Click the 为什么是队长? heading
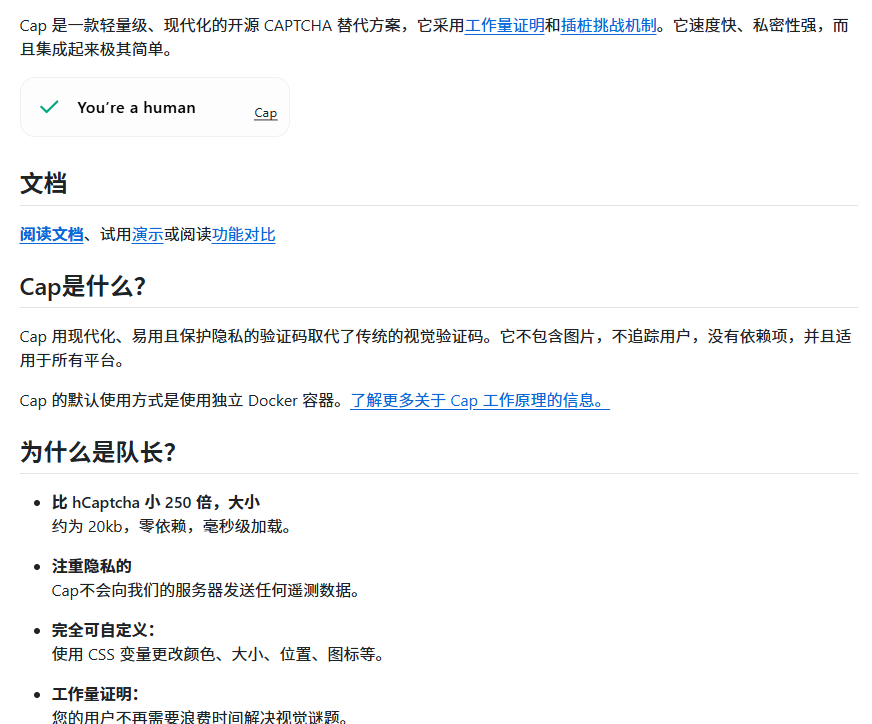The height and width of the screenshot is (724, 872). click(x=98, y=452)
